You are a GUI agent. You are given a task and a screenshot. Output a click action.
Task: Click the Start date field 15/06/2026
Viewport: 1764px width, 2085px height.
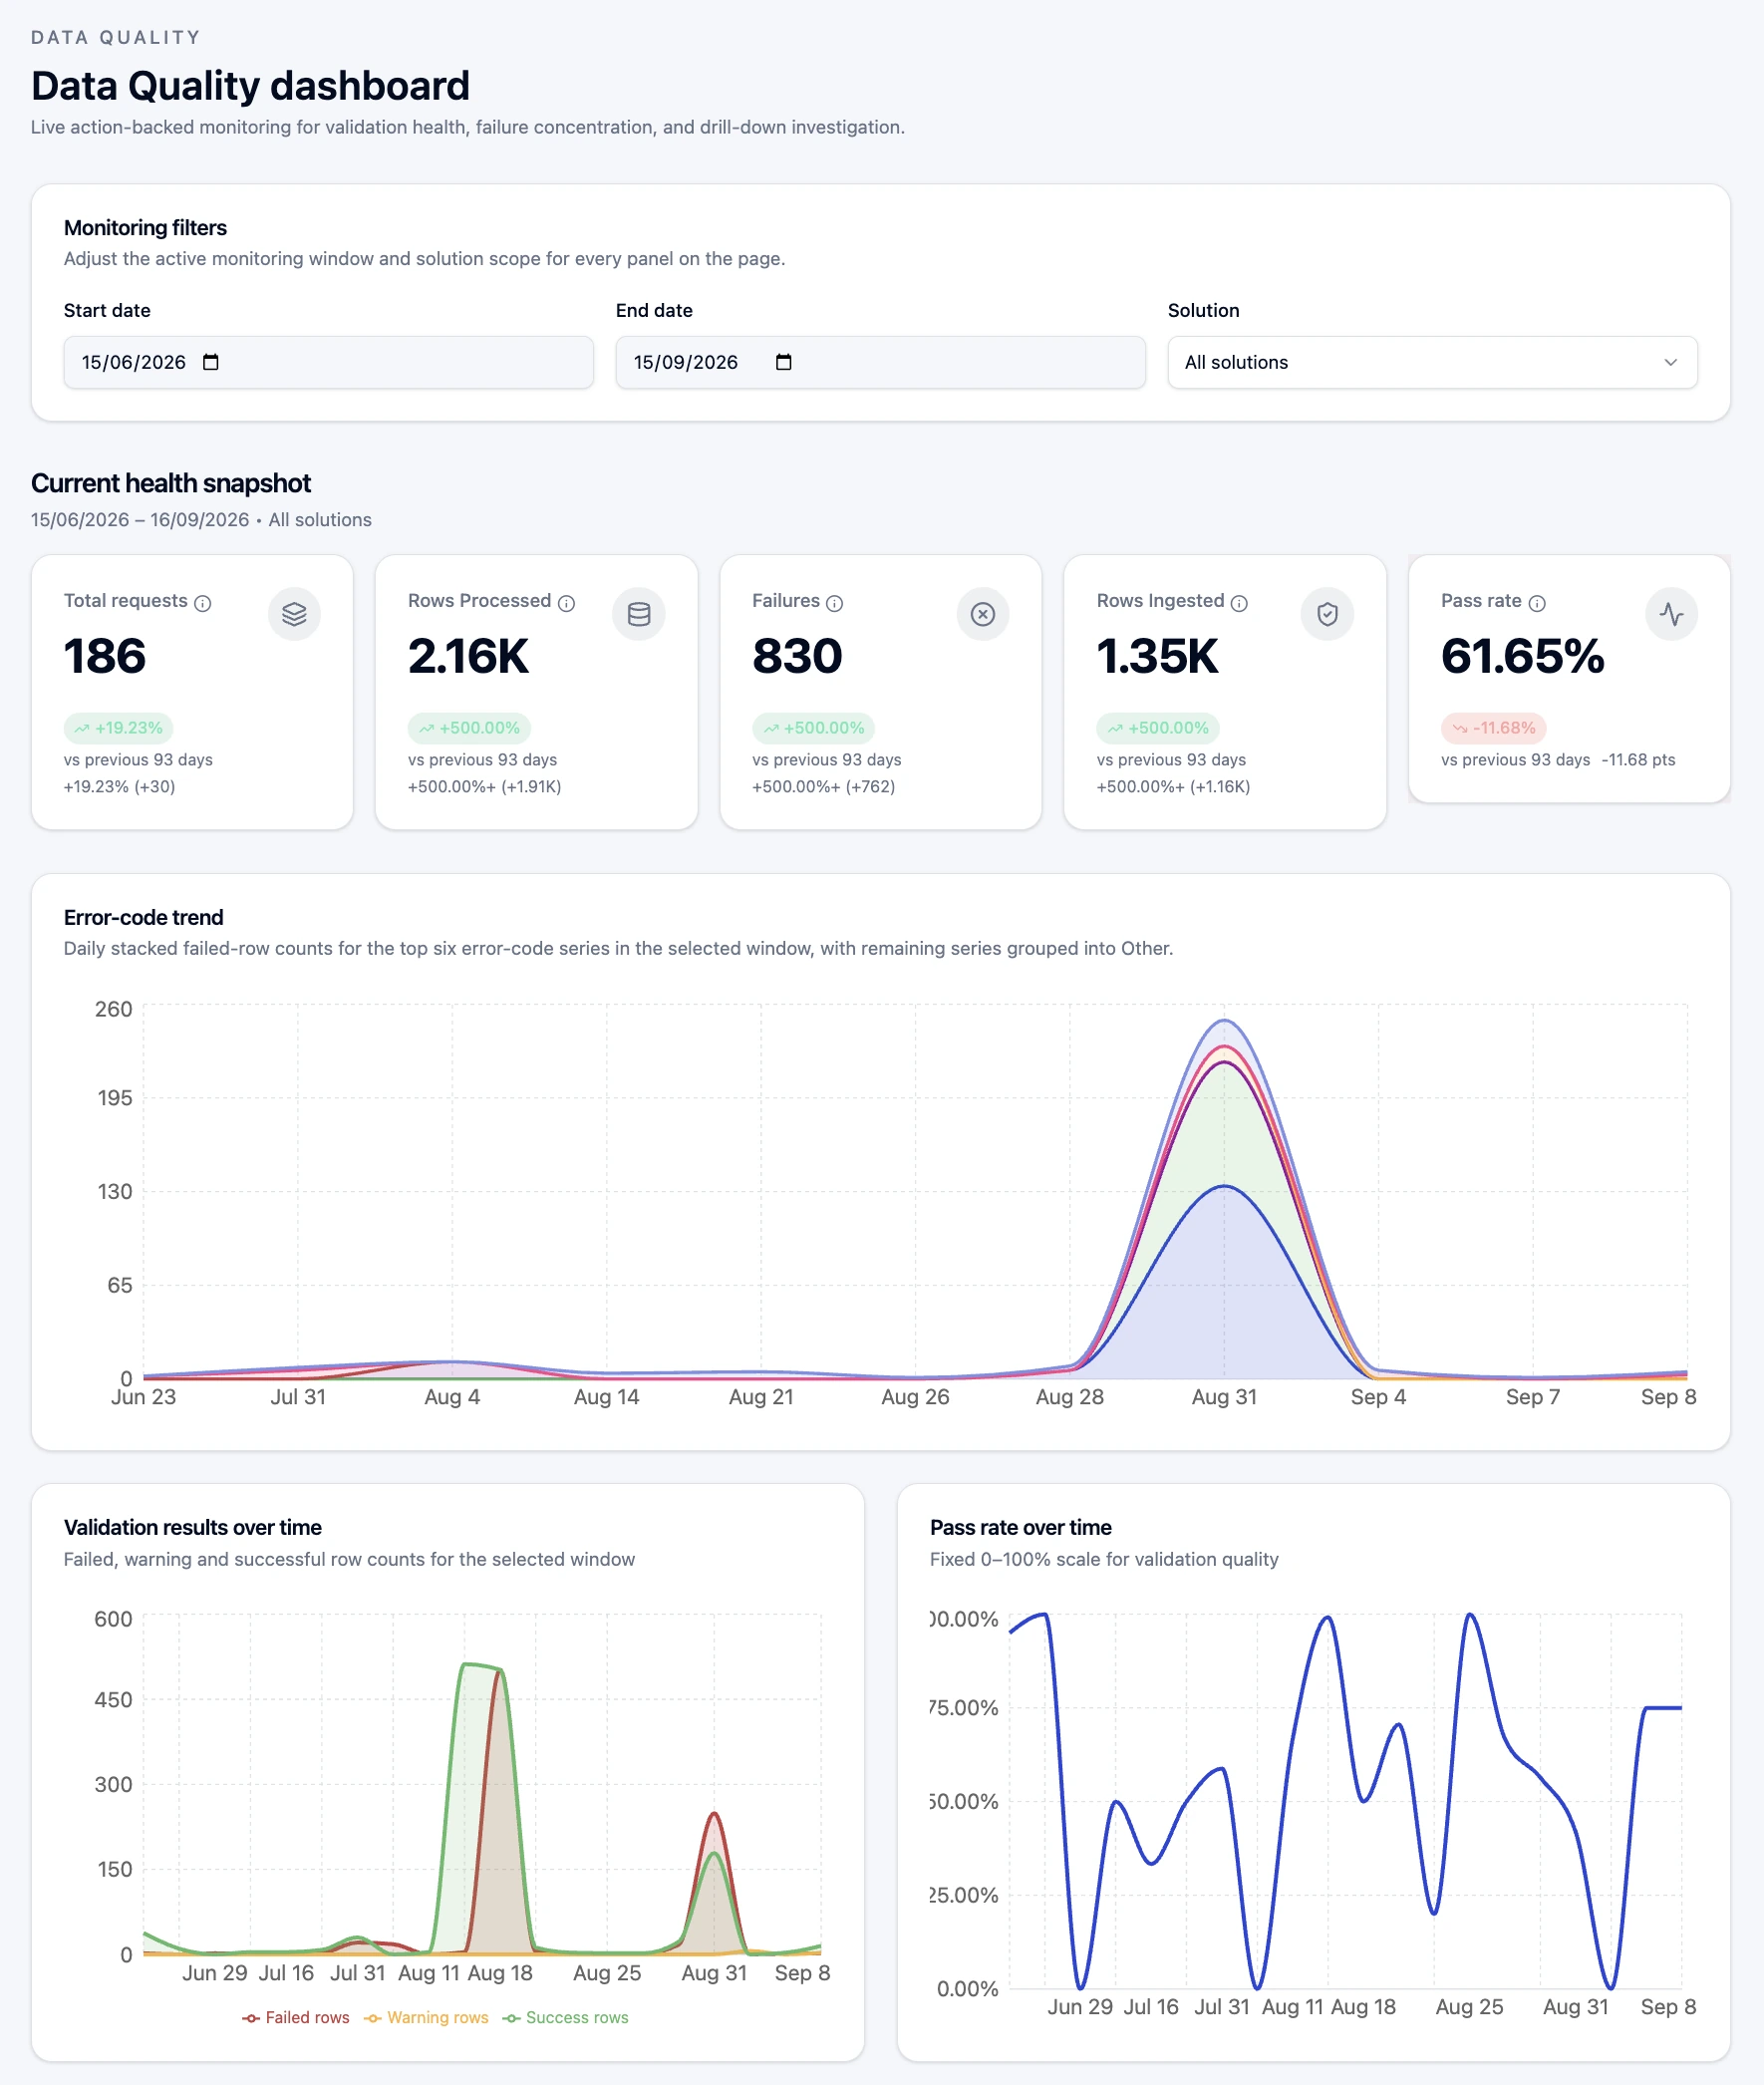(328, 362)
